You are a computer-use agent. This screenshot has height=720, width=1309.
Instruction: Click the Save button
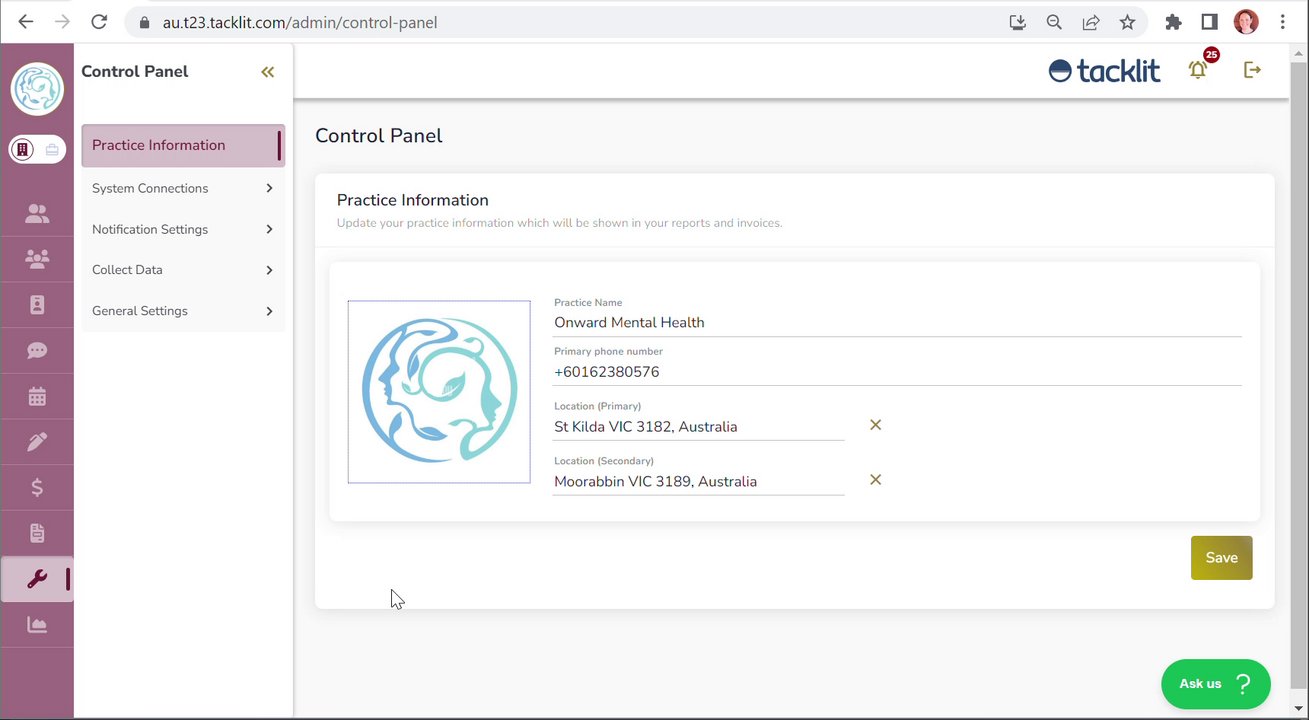coord(1221,558)
